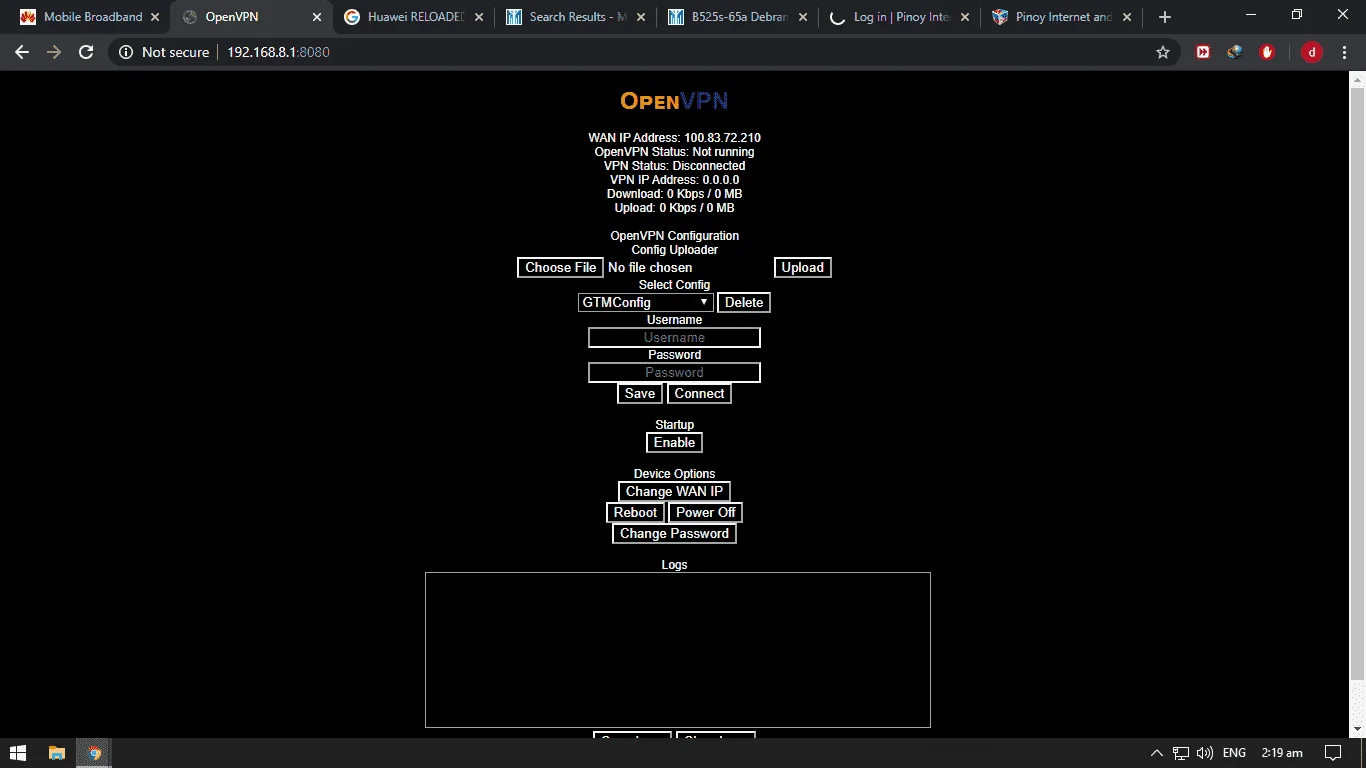The height and width of the screenshot is (768, 1366).
Task: Open the network status tray icon
Action: [x=1181, y=753]
